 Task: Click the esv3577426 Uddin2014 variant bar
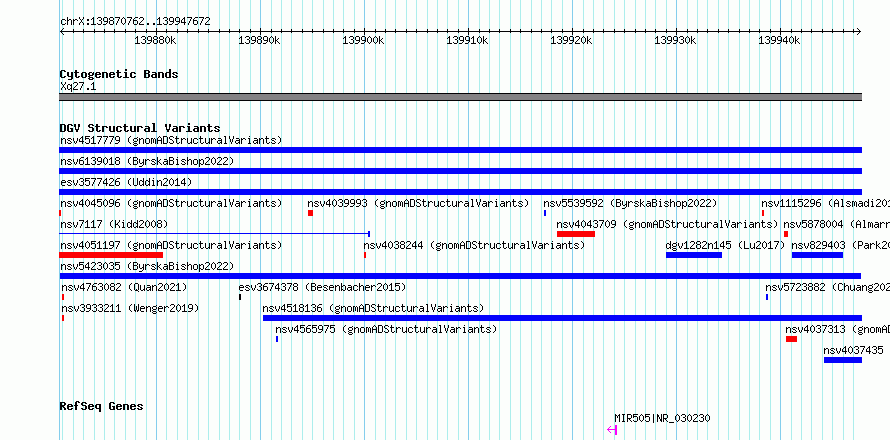click(x=460, y=192)
